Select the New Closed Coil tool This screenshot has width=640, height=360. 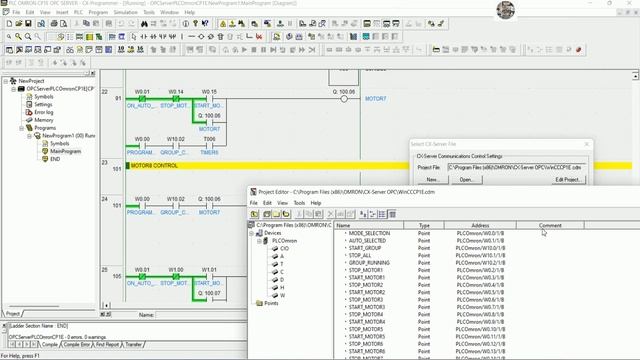point(211,37)
